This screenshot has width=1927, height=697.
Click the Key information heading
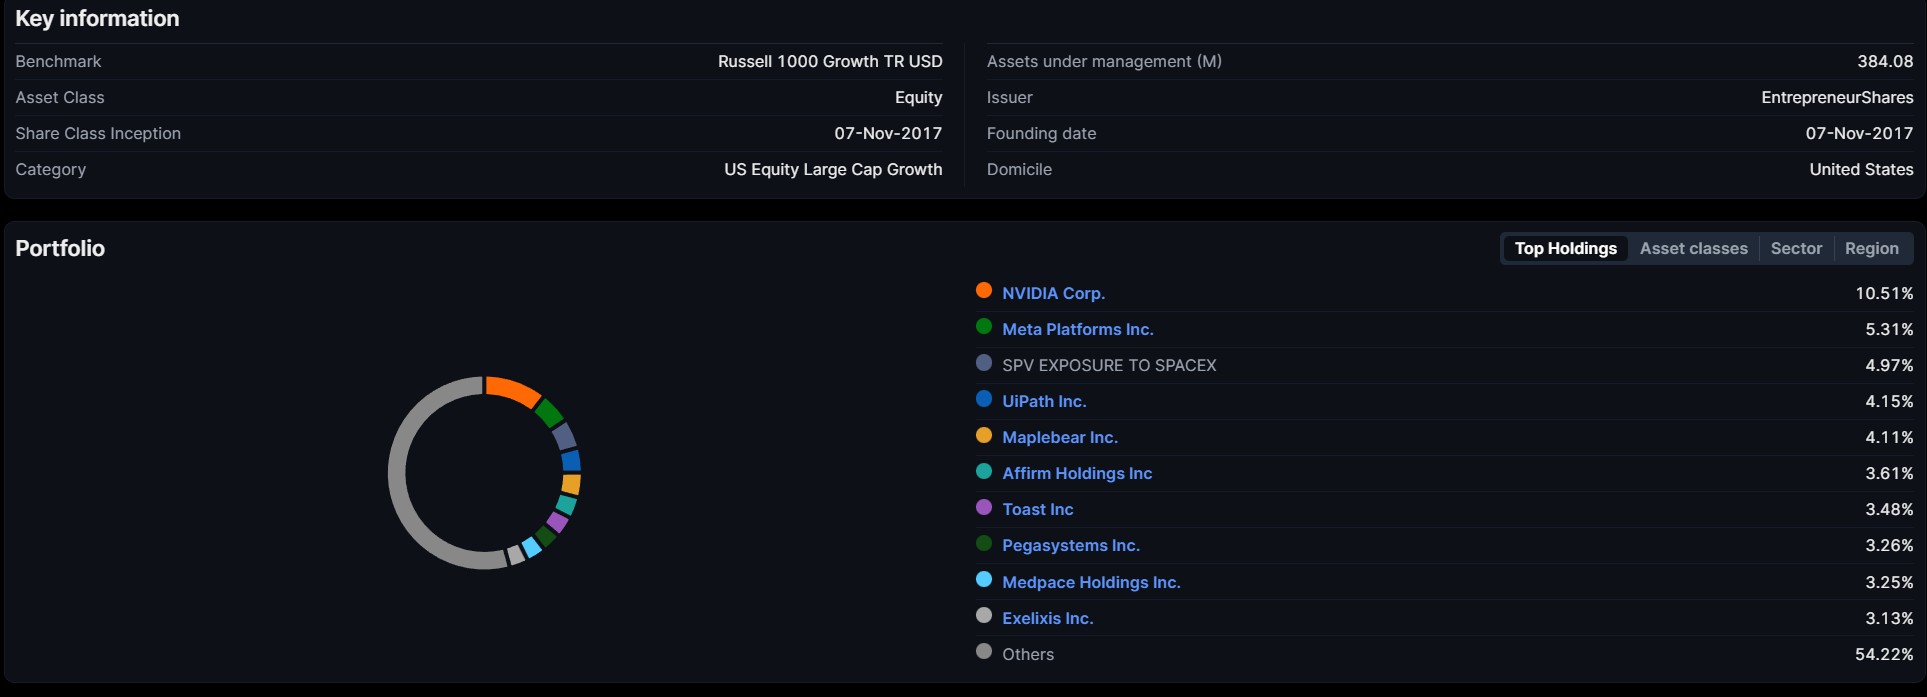coord(97,18)
